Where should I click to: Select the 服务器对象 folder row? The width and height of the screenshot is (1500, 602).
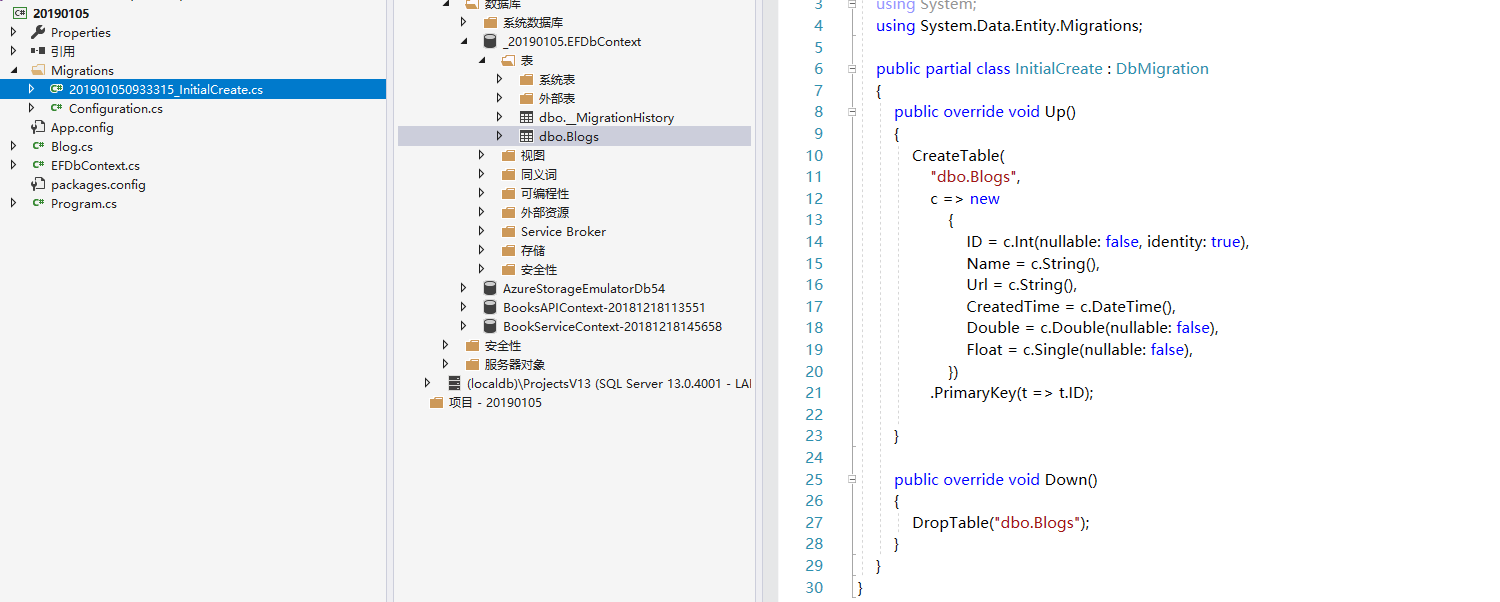(574, 364)
